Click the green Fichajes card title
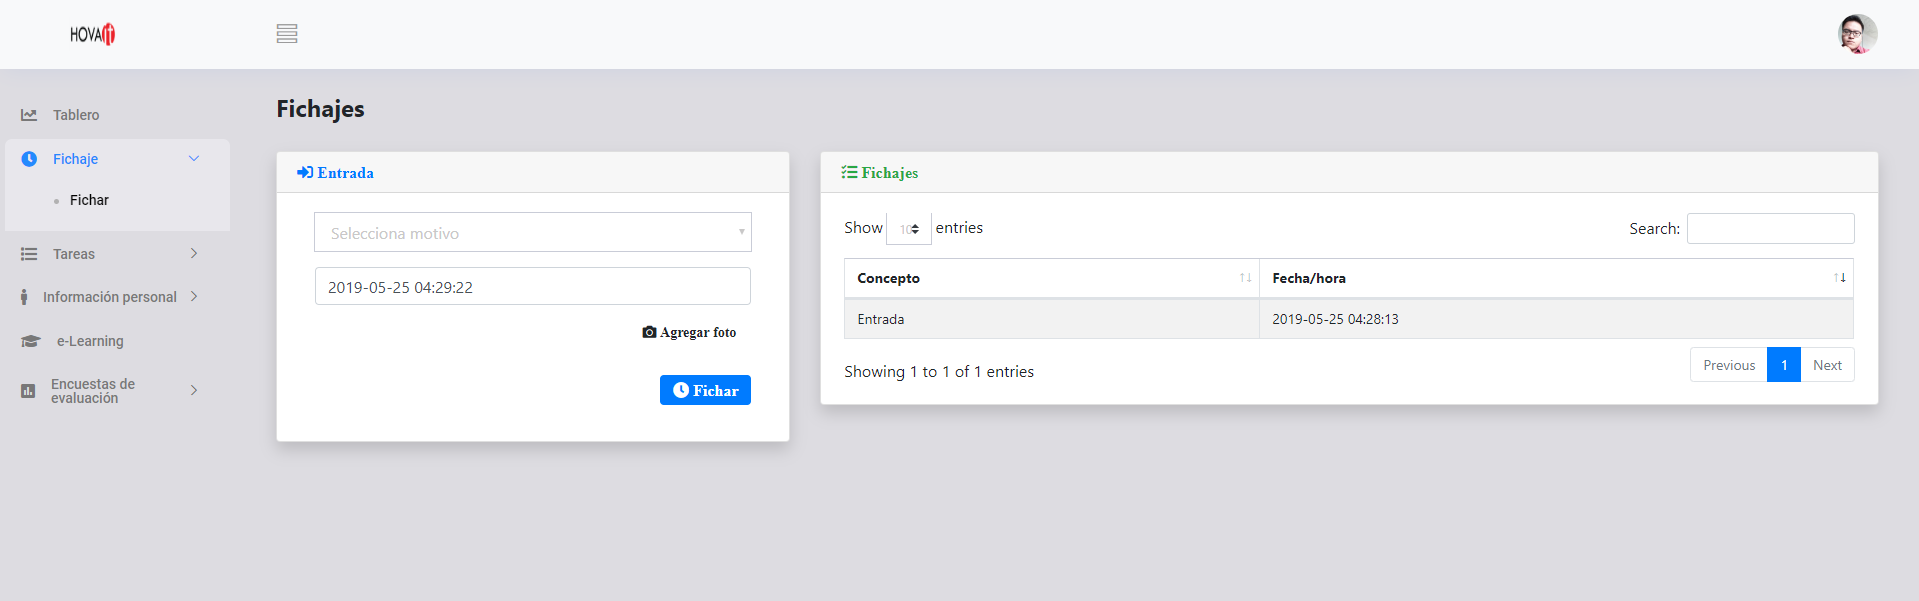 click(890, 173)
